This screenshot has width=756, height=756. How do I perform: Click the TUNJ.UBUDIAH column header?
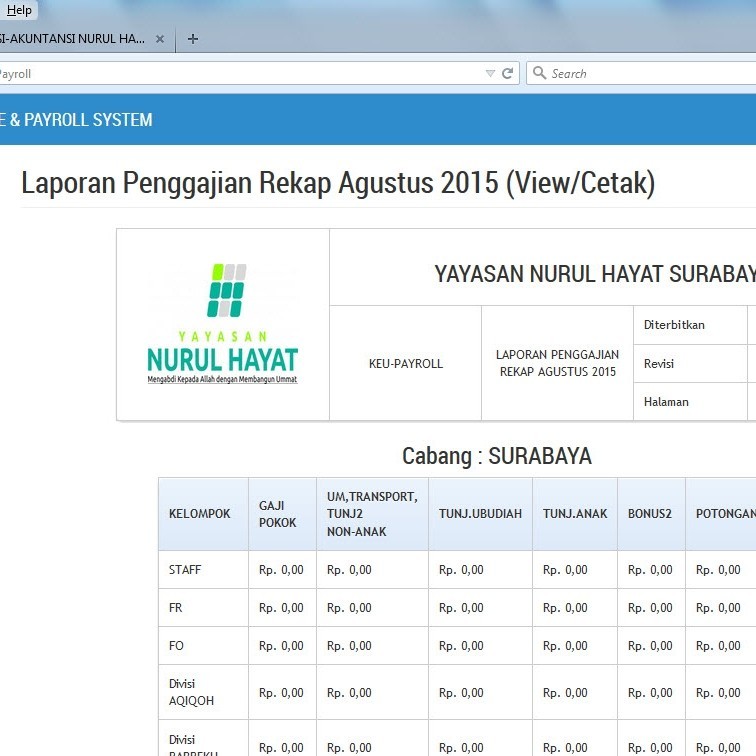coord(480,513)
